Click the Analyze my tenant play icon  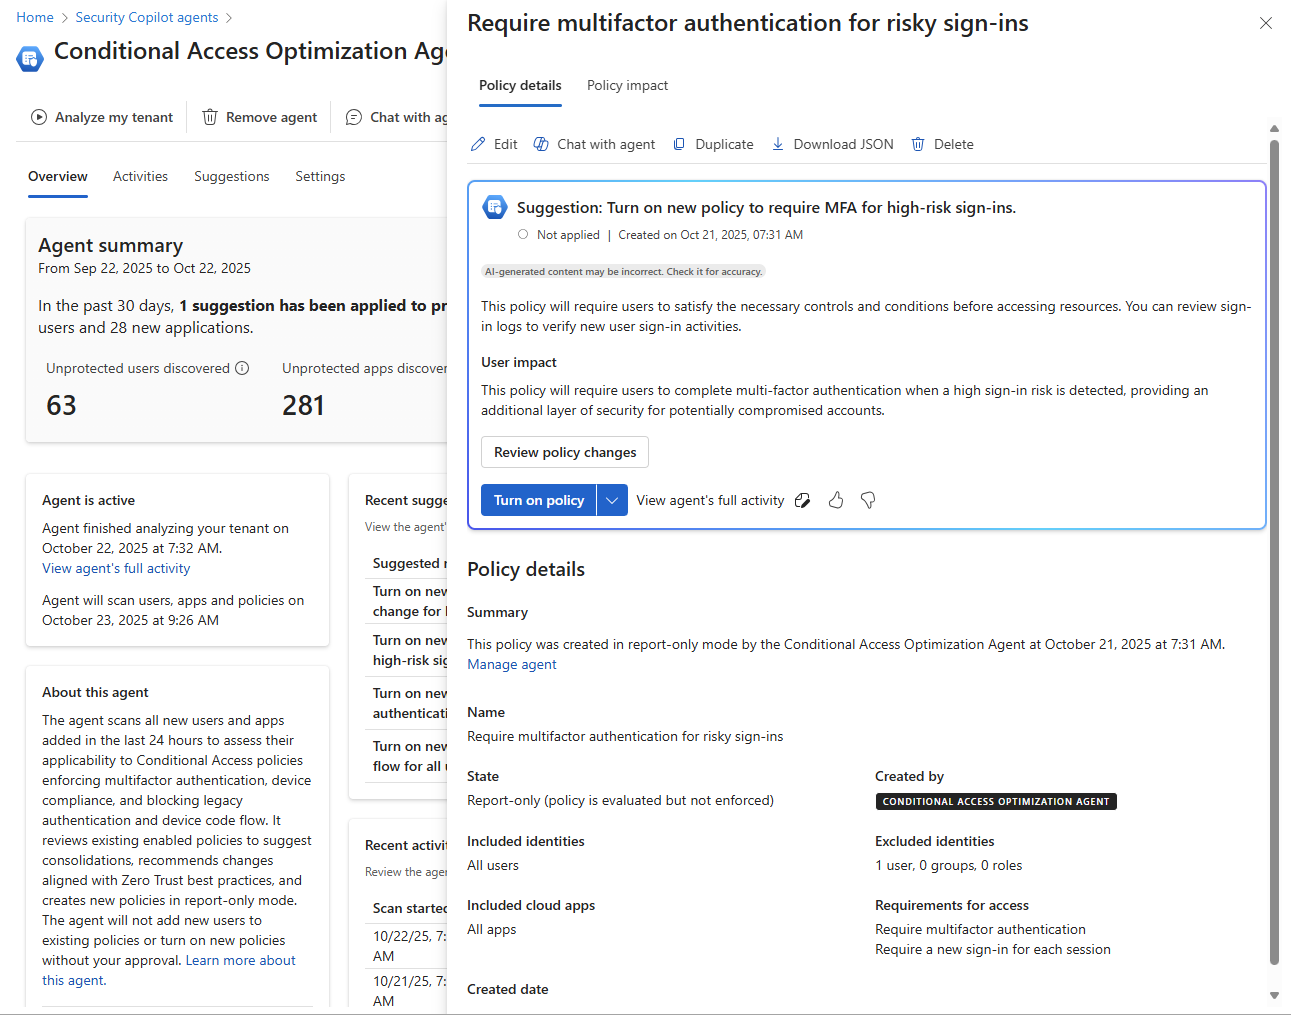pos(39,117)
